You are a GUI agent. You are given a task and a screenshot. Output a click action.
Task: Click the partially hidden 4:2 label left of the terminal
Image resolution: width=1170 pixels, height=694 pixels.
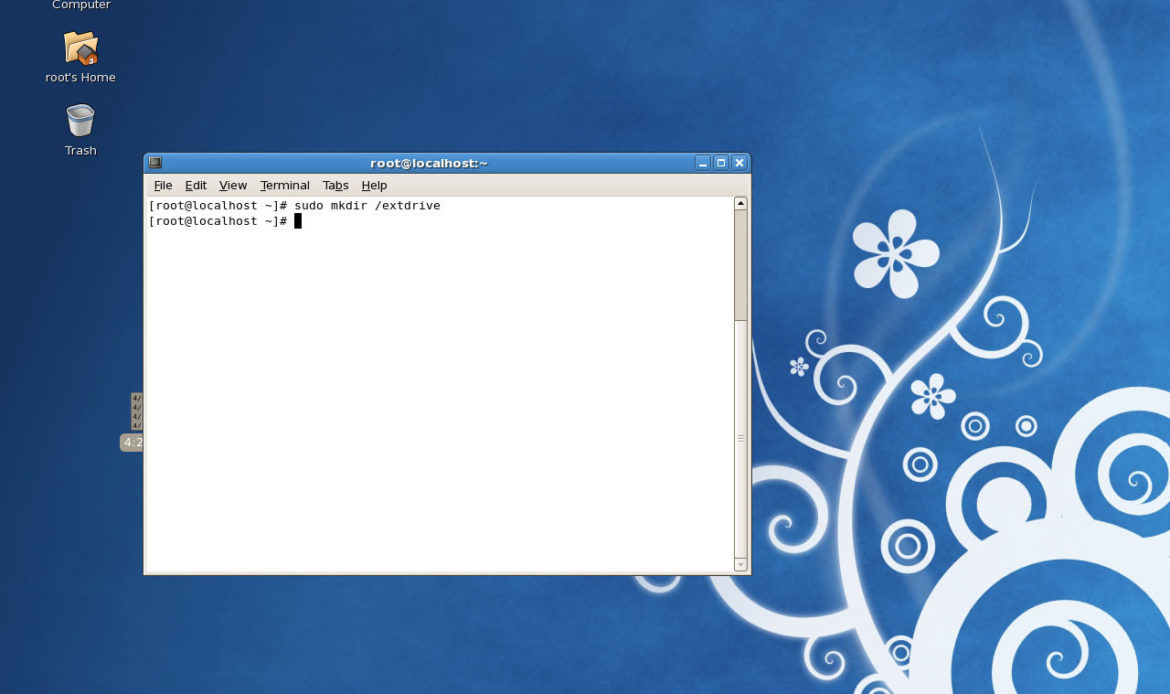pyautogui.click(x=132, y=442)
